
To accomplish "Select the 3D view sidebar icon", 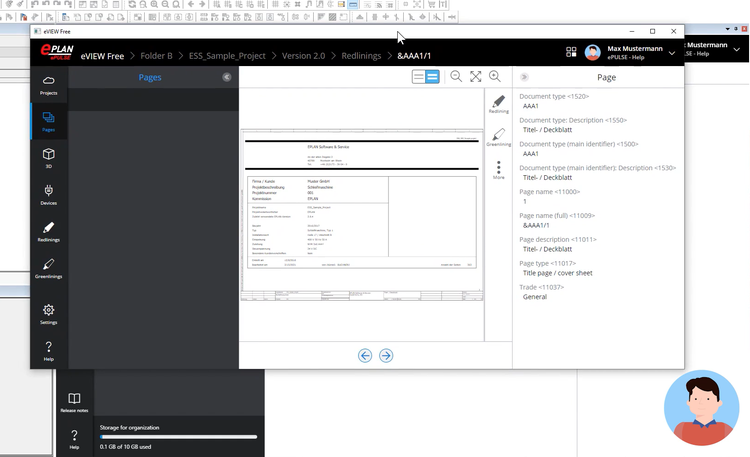I will click(48, 158).
